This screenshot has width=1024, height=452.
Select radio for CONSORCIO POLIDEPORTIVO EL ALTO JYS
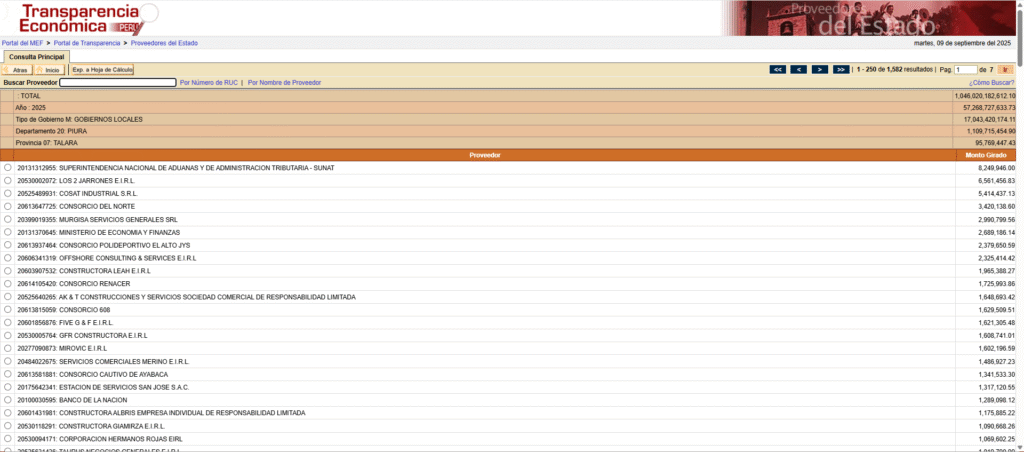pos(8,245)
